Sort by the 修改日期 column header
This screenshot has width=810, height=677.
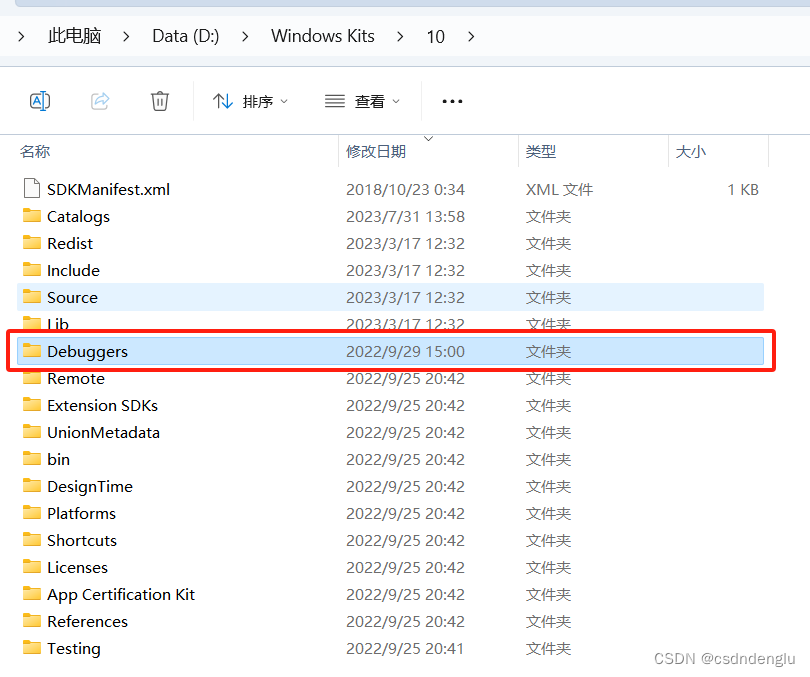click(376, 151)
